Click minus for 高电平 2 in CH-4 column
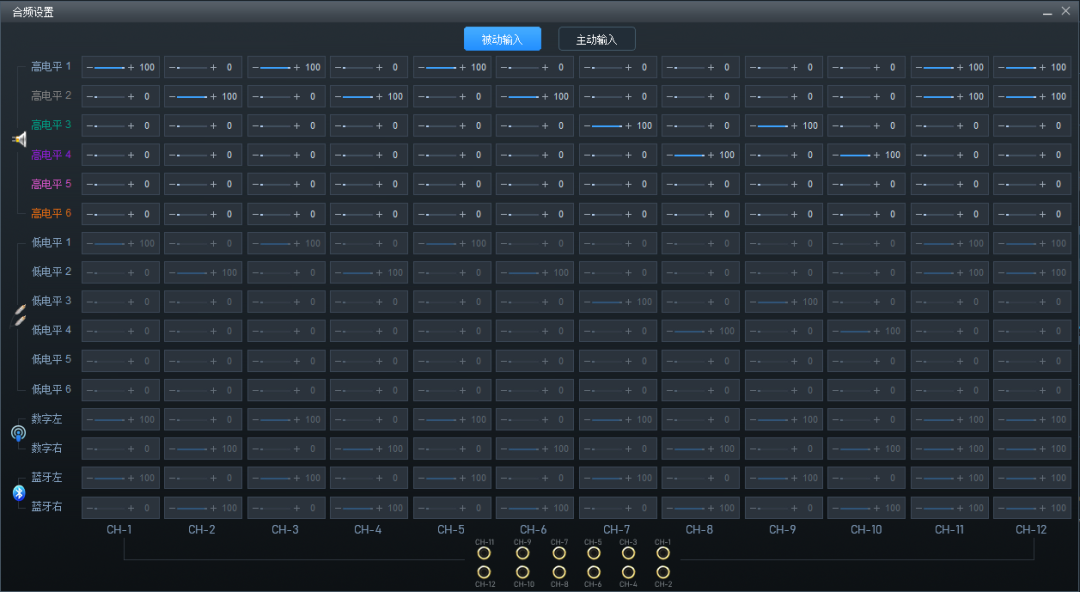 coord(338,96)
